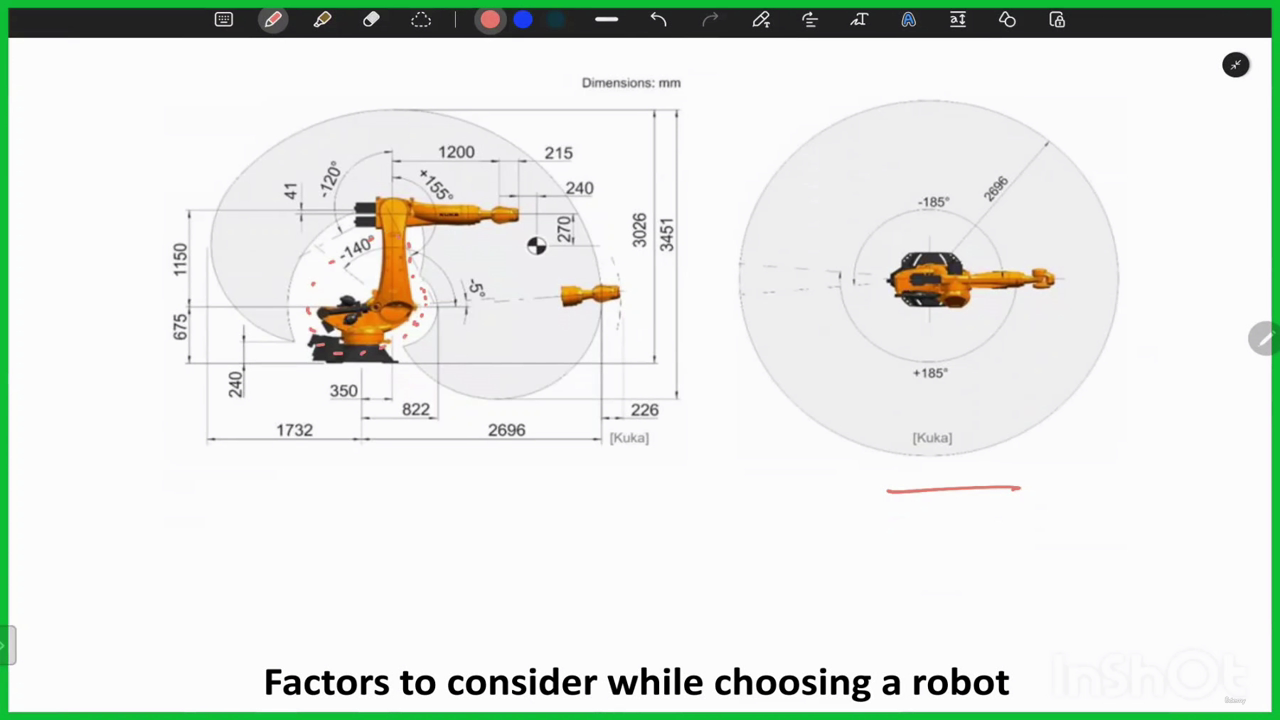Exit full screen with collapse button

pos(1236,65)
